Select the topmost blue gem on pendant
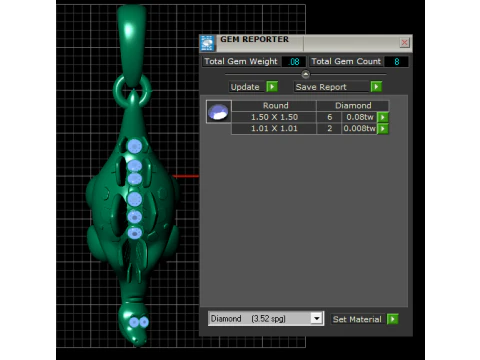 point(135,146)
